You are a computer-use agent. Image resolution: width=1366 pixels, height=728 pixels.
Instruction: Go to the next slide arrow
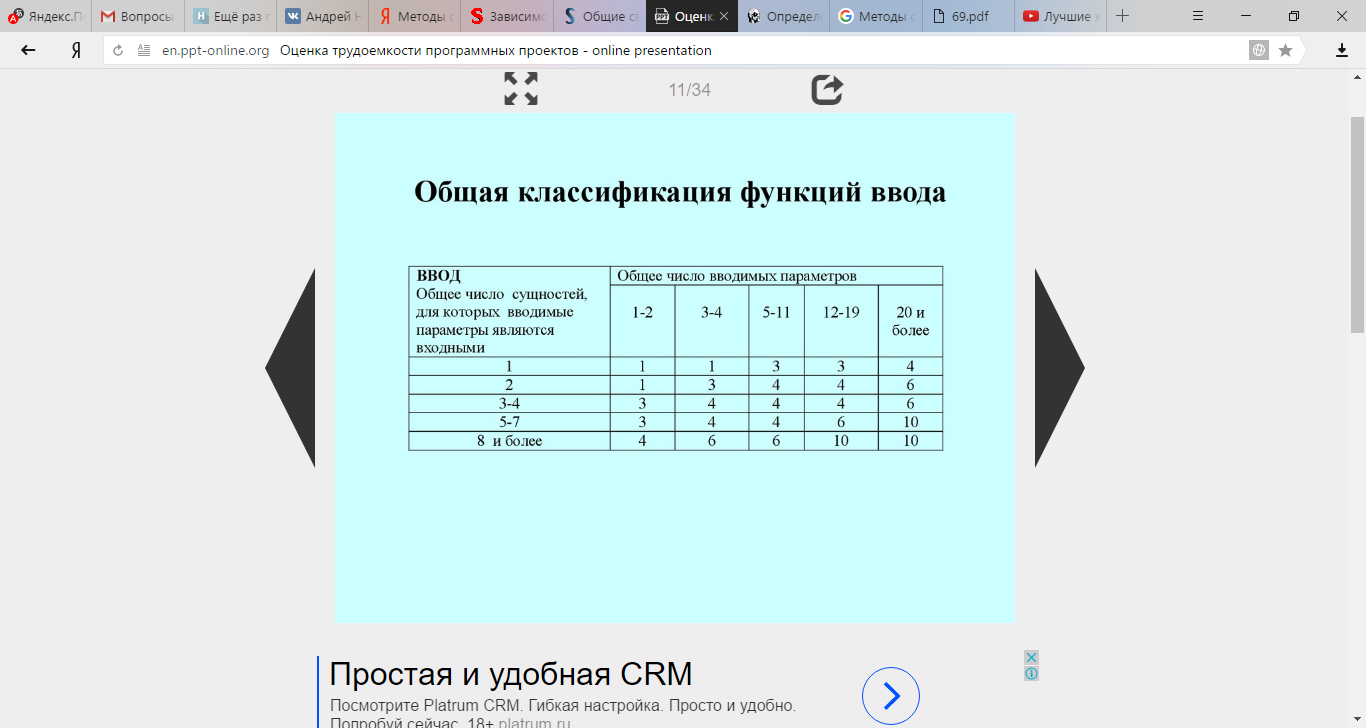1060,368
